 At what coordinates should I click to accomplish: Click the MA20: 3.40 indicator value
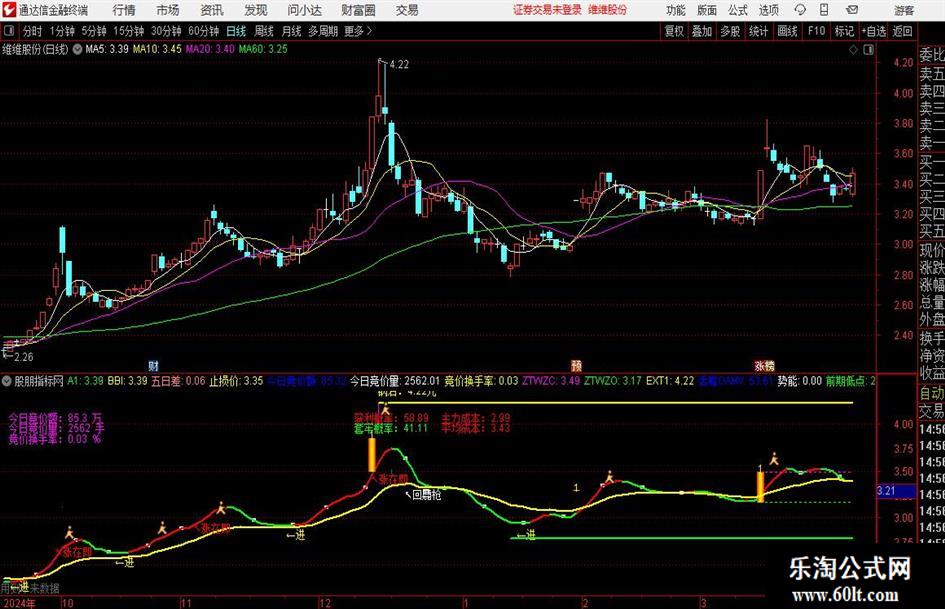pos(210,49)
